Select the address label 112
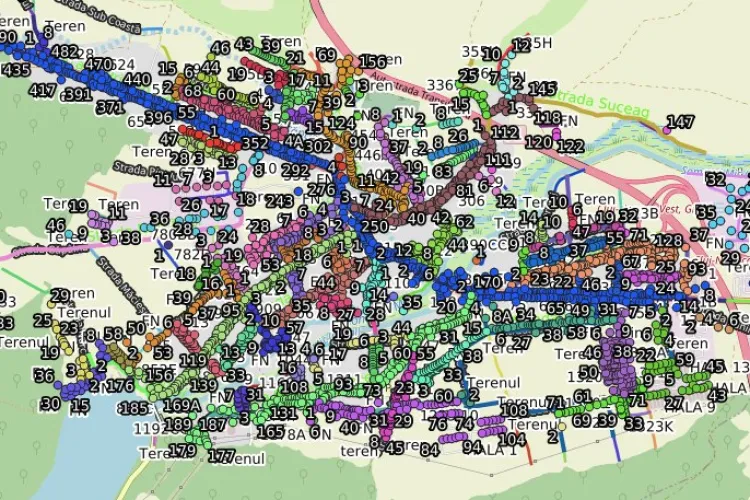This screenshot has height=500, width=750. click(x=505, y=133)
